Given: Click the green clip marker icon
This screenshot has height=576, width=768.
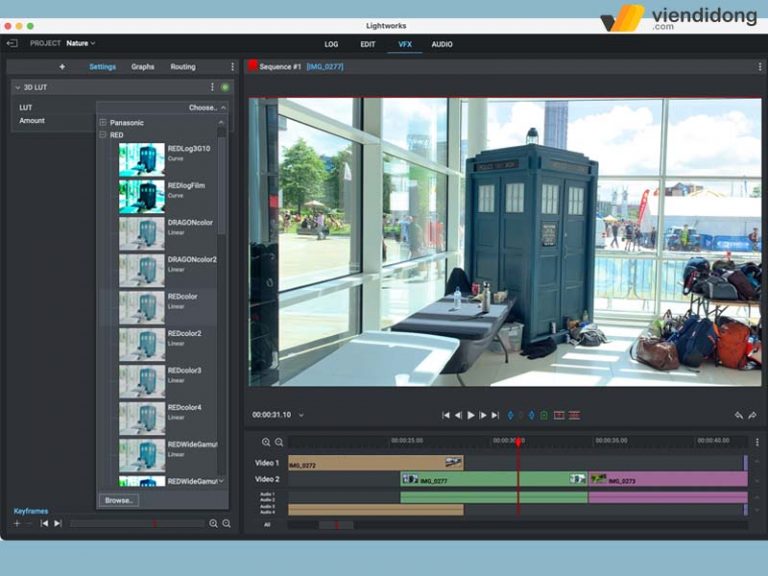Looking at the screenshot, I should coord(544,415).
